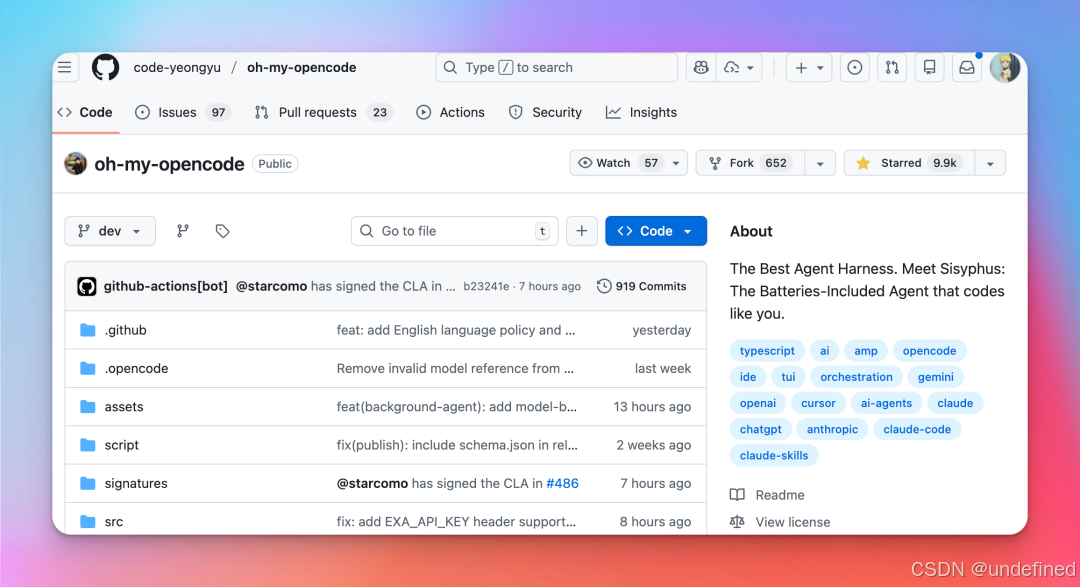Go to code-yeongyu owner link

coord(177,68)
